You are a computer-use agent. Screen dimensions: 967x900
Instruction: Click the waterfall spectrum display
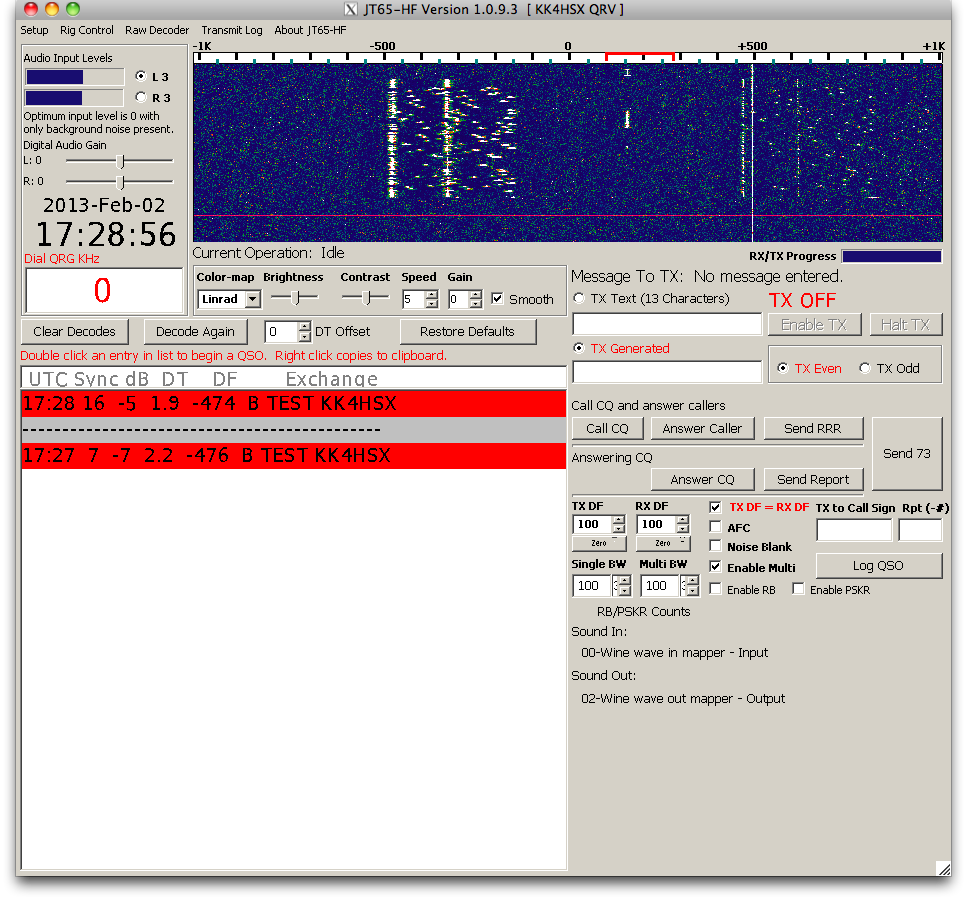click(x=568, y=152)
